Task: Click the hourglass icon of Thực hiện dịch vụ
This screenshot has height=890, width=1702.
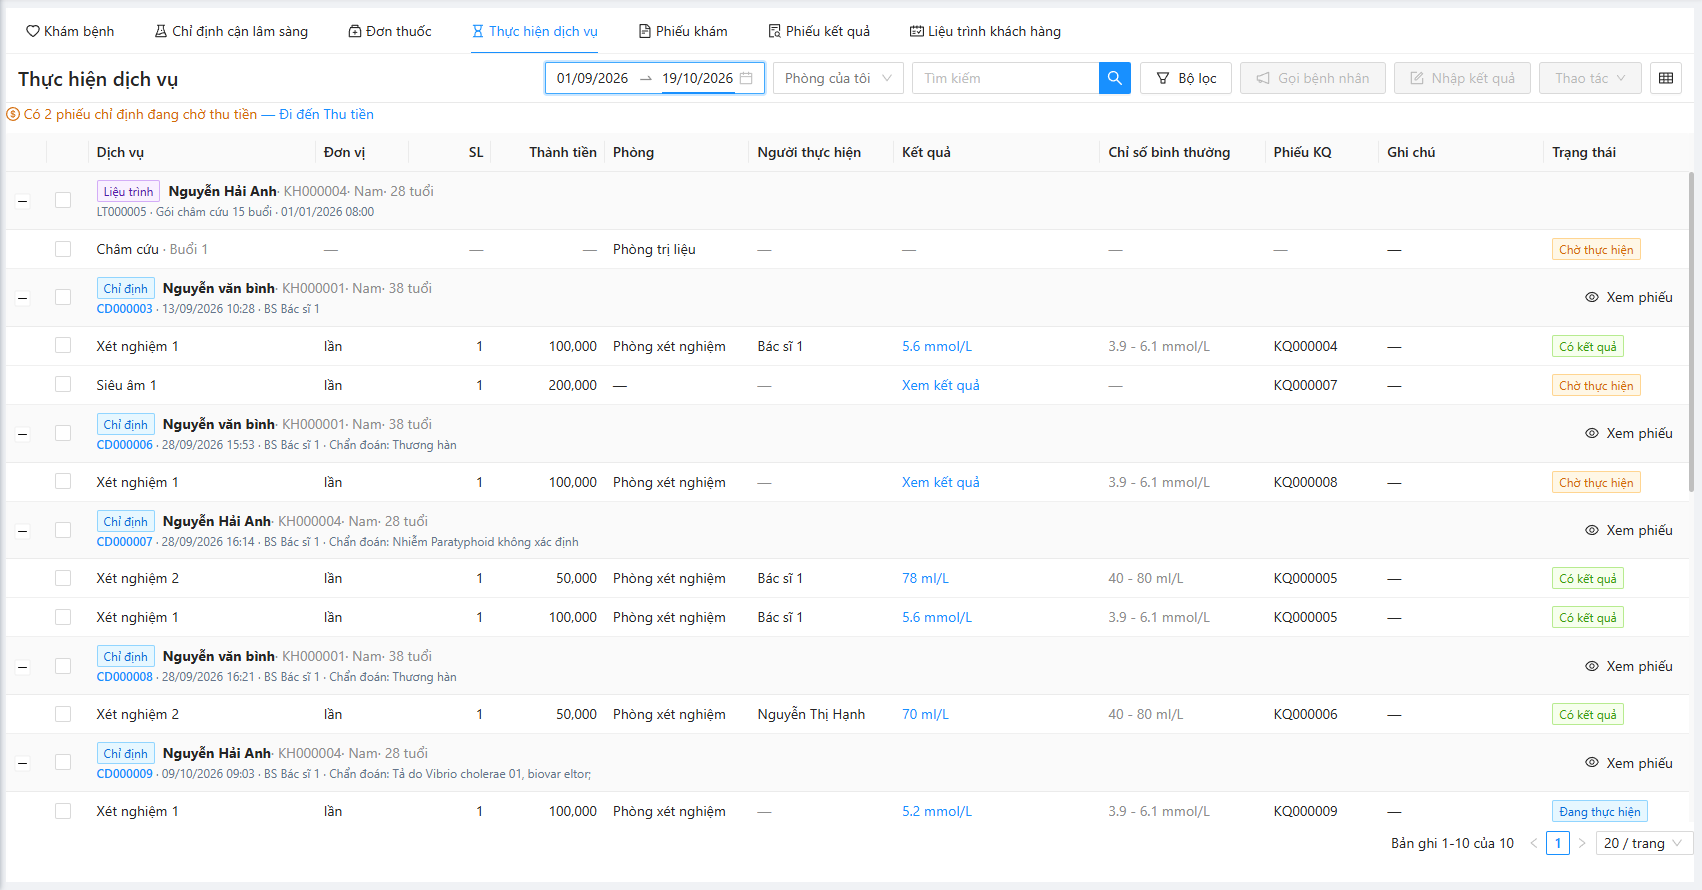Action: [x=478, y=31]
